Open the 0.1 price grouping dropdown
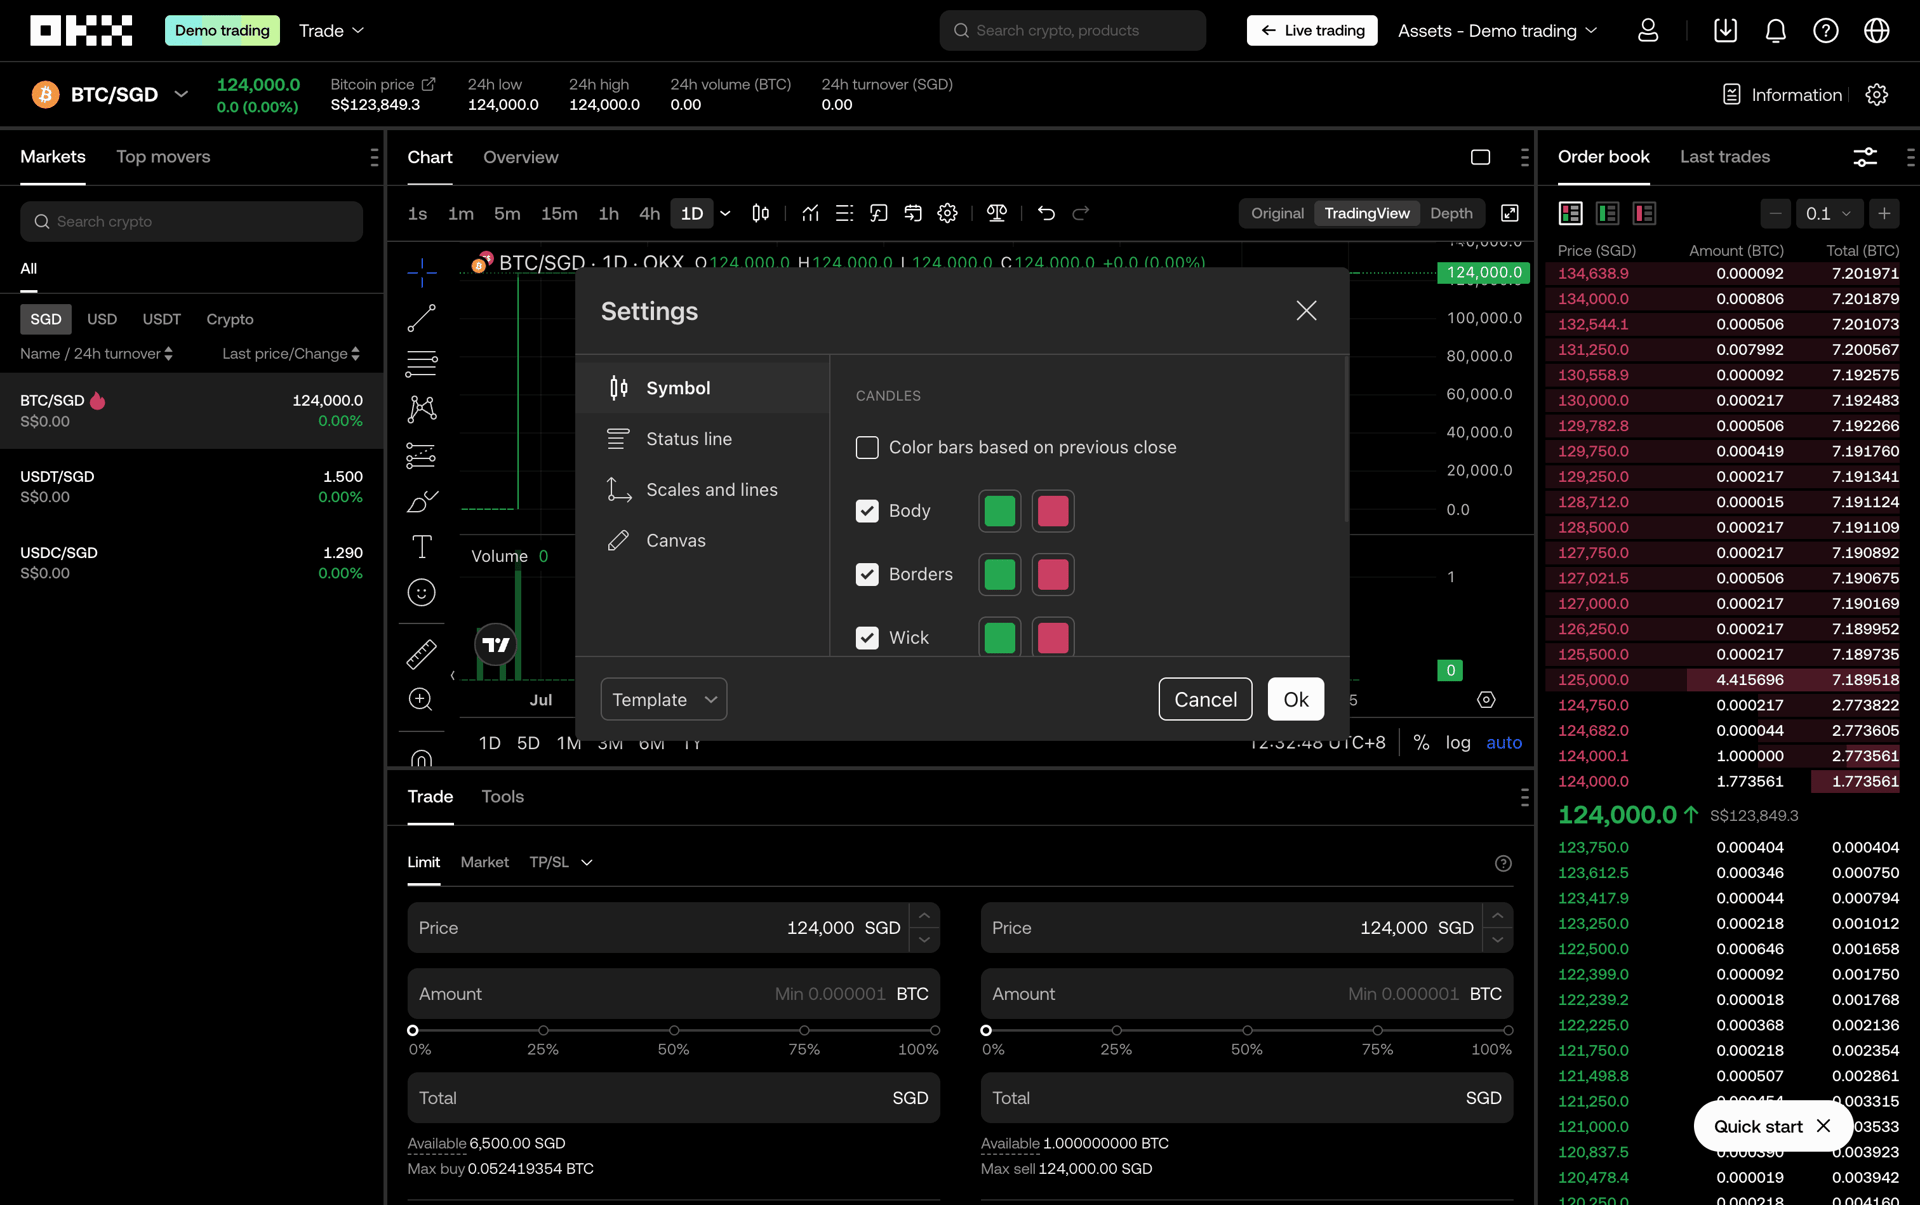The image size is (1920, 1205). click(x=1828, y=213)
